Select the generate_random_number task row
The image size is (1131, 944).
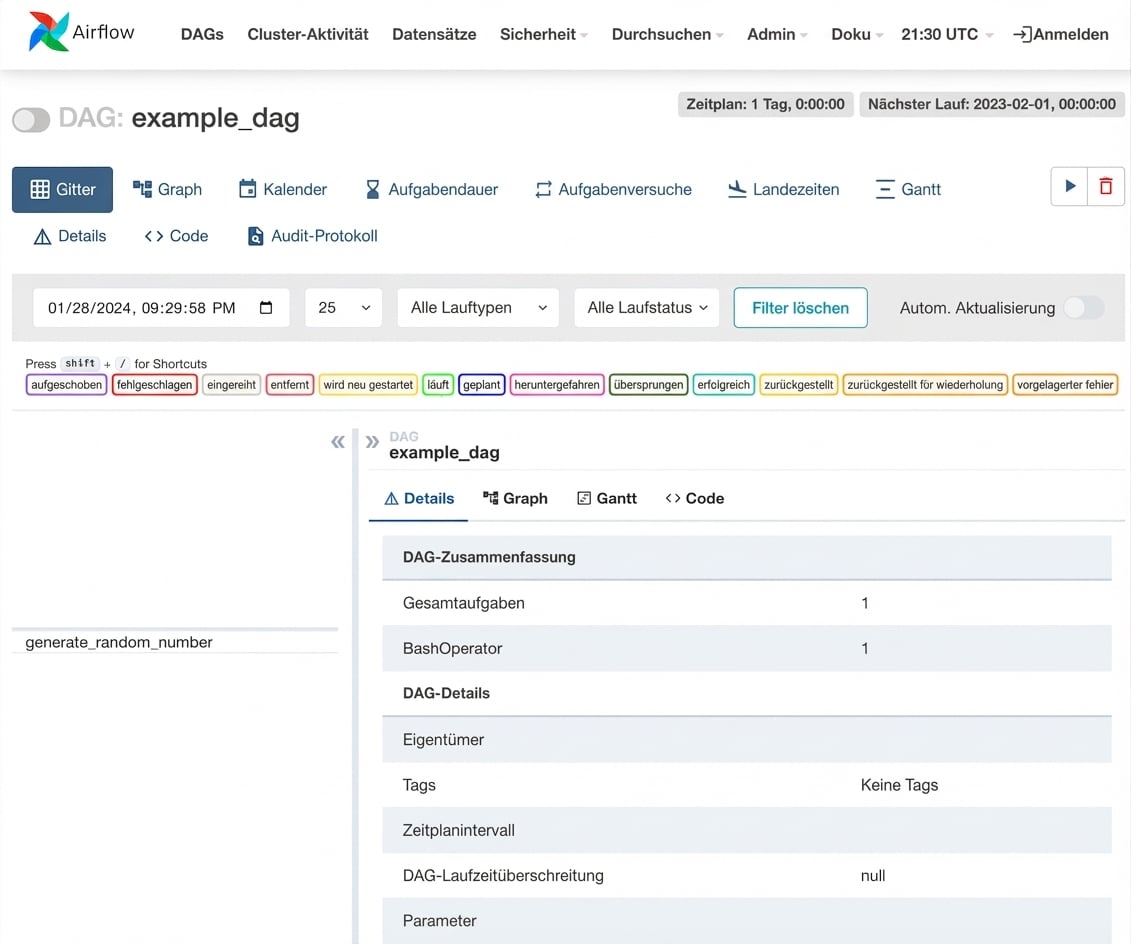tap(175, 643)
